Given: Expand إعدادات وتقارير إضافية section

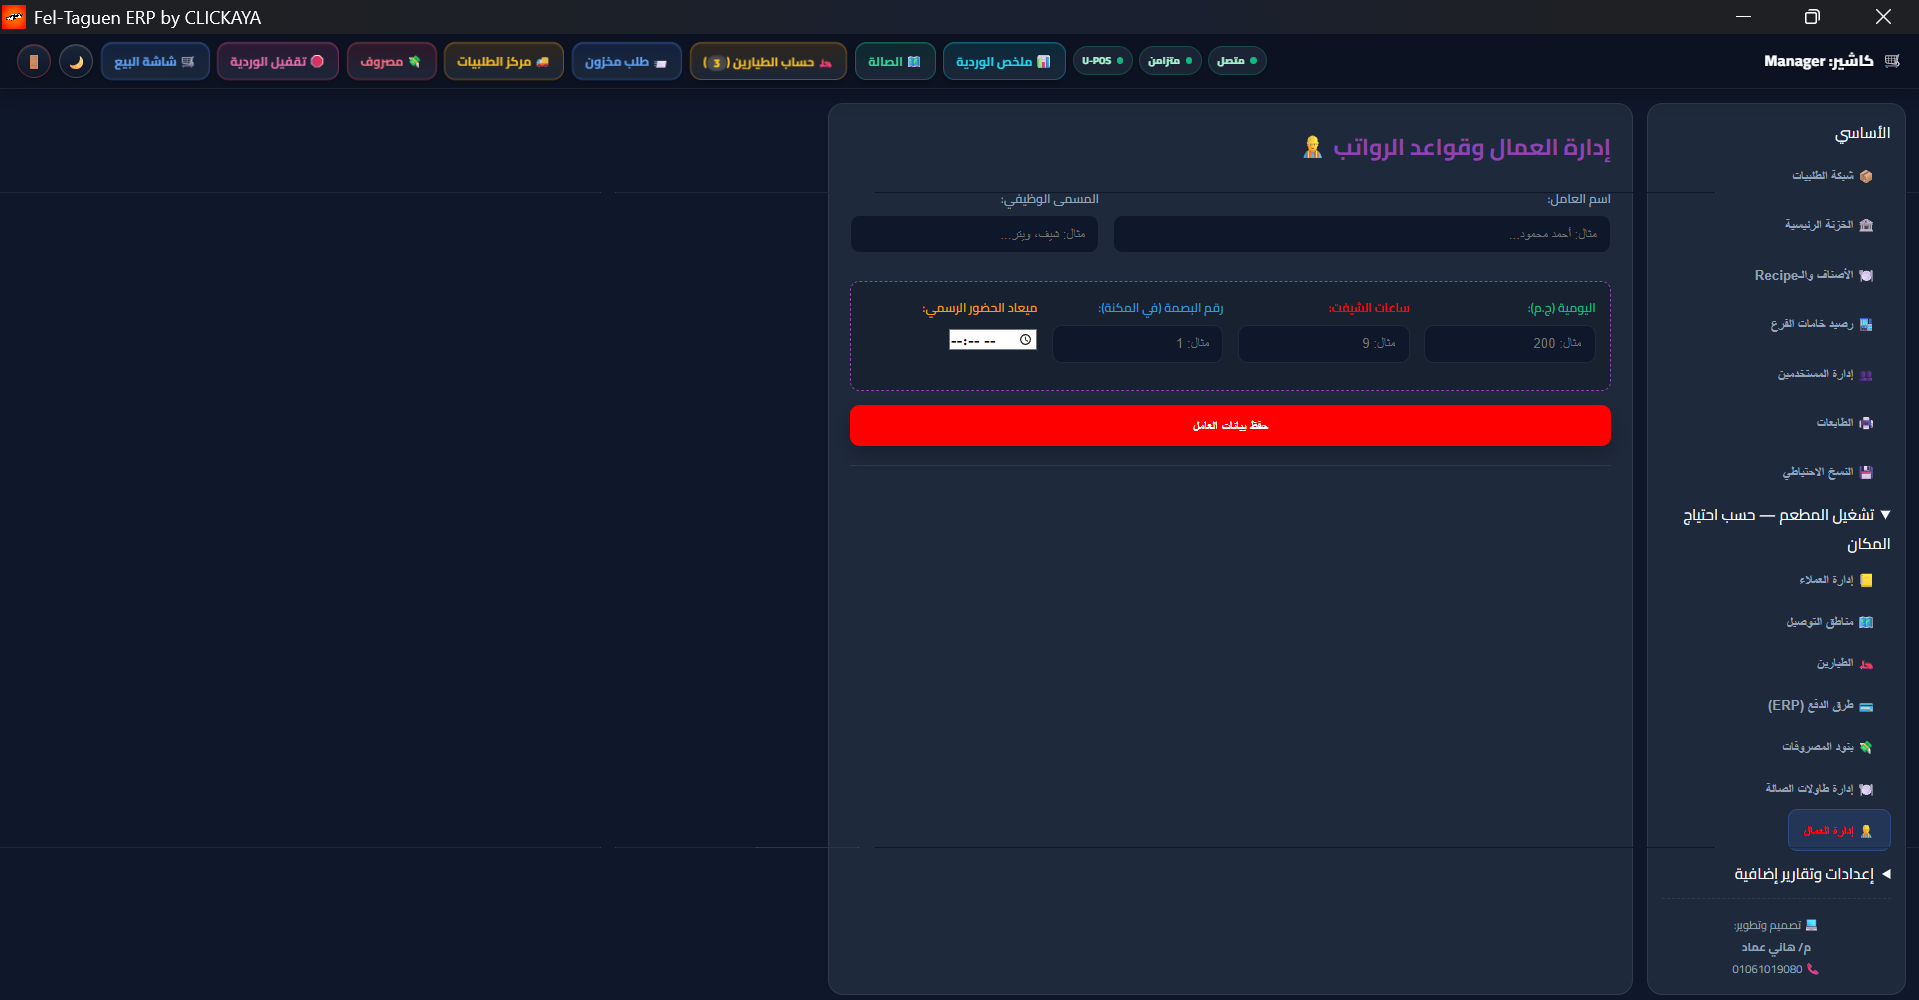Looking at the screenshot, I should coord(1812,874).
